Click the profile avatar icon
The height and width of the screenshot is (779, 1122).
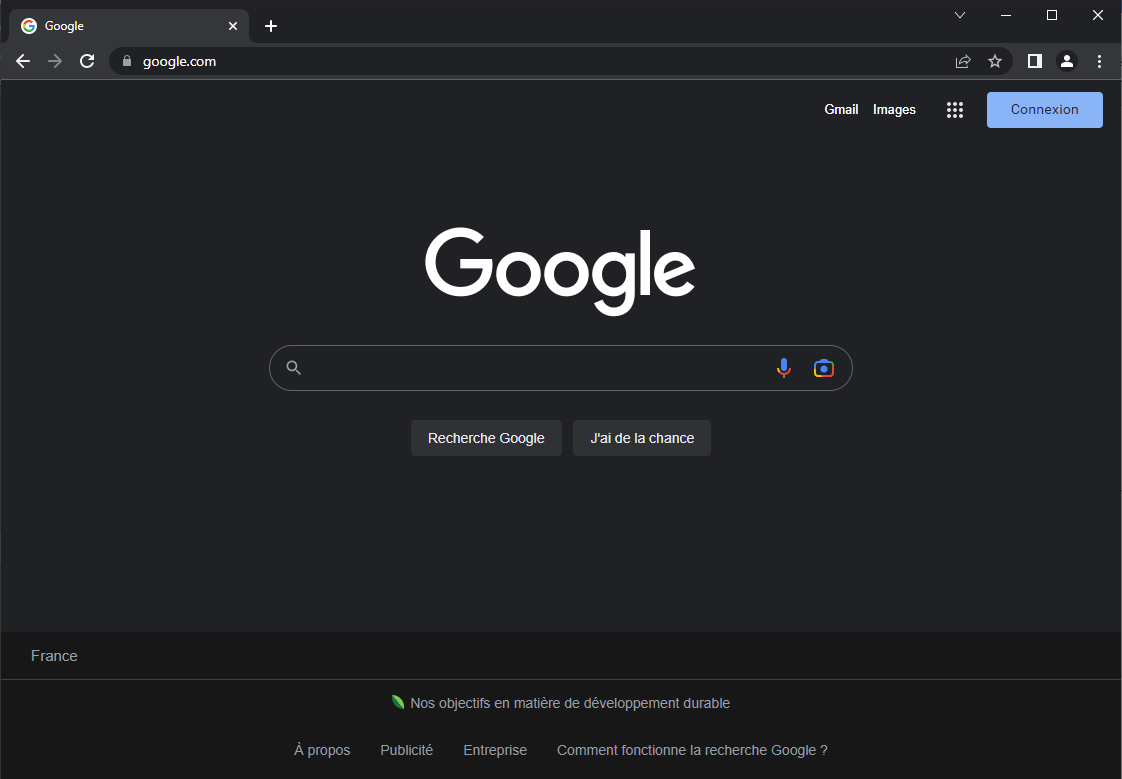click(1066, 61)
